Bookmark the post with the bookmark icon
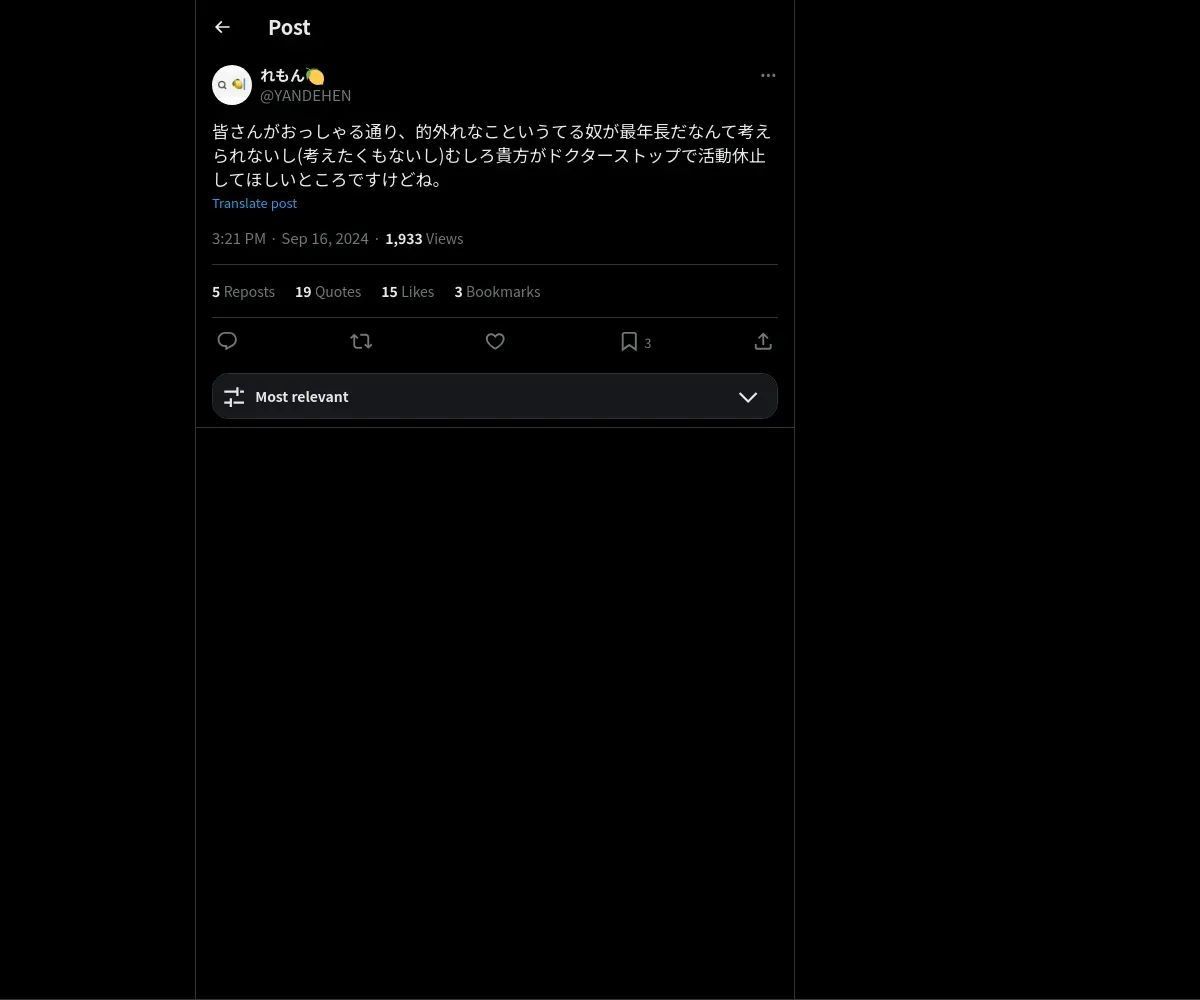1200x1000 pixels. [629, 342]
